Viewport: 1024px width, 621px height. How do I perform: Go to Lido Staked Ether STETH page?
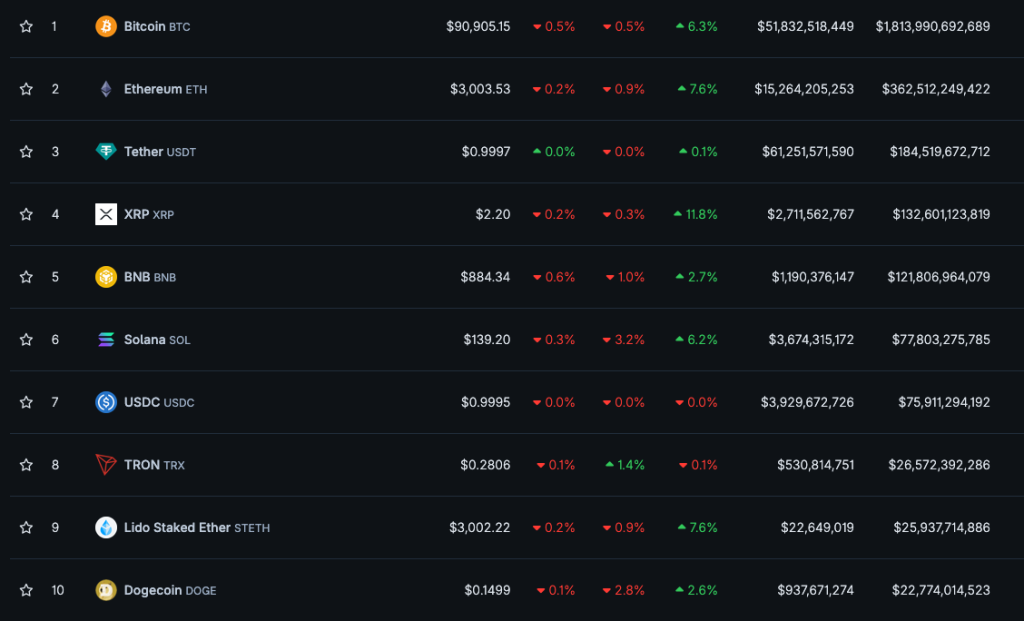(196, 528)
